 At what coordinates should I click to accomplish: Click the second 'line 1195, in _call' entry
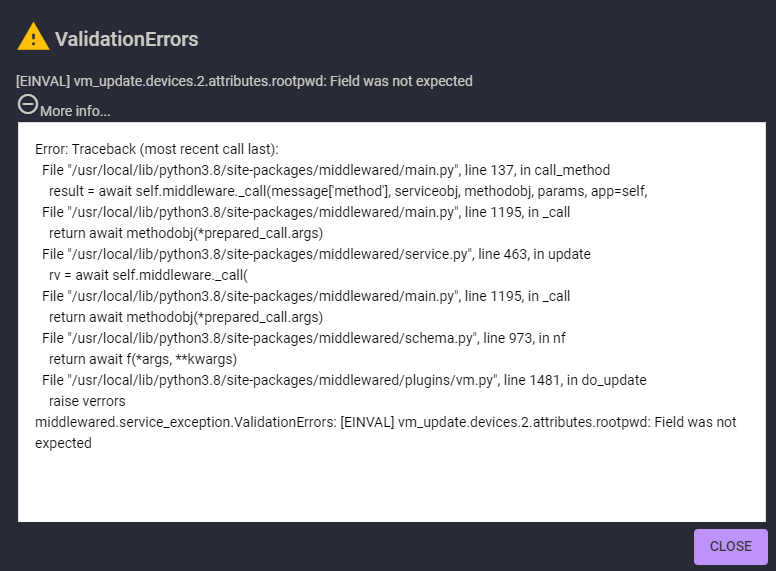pos(305,296)
